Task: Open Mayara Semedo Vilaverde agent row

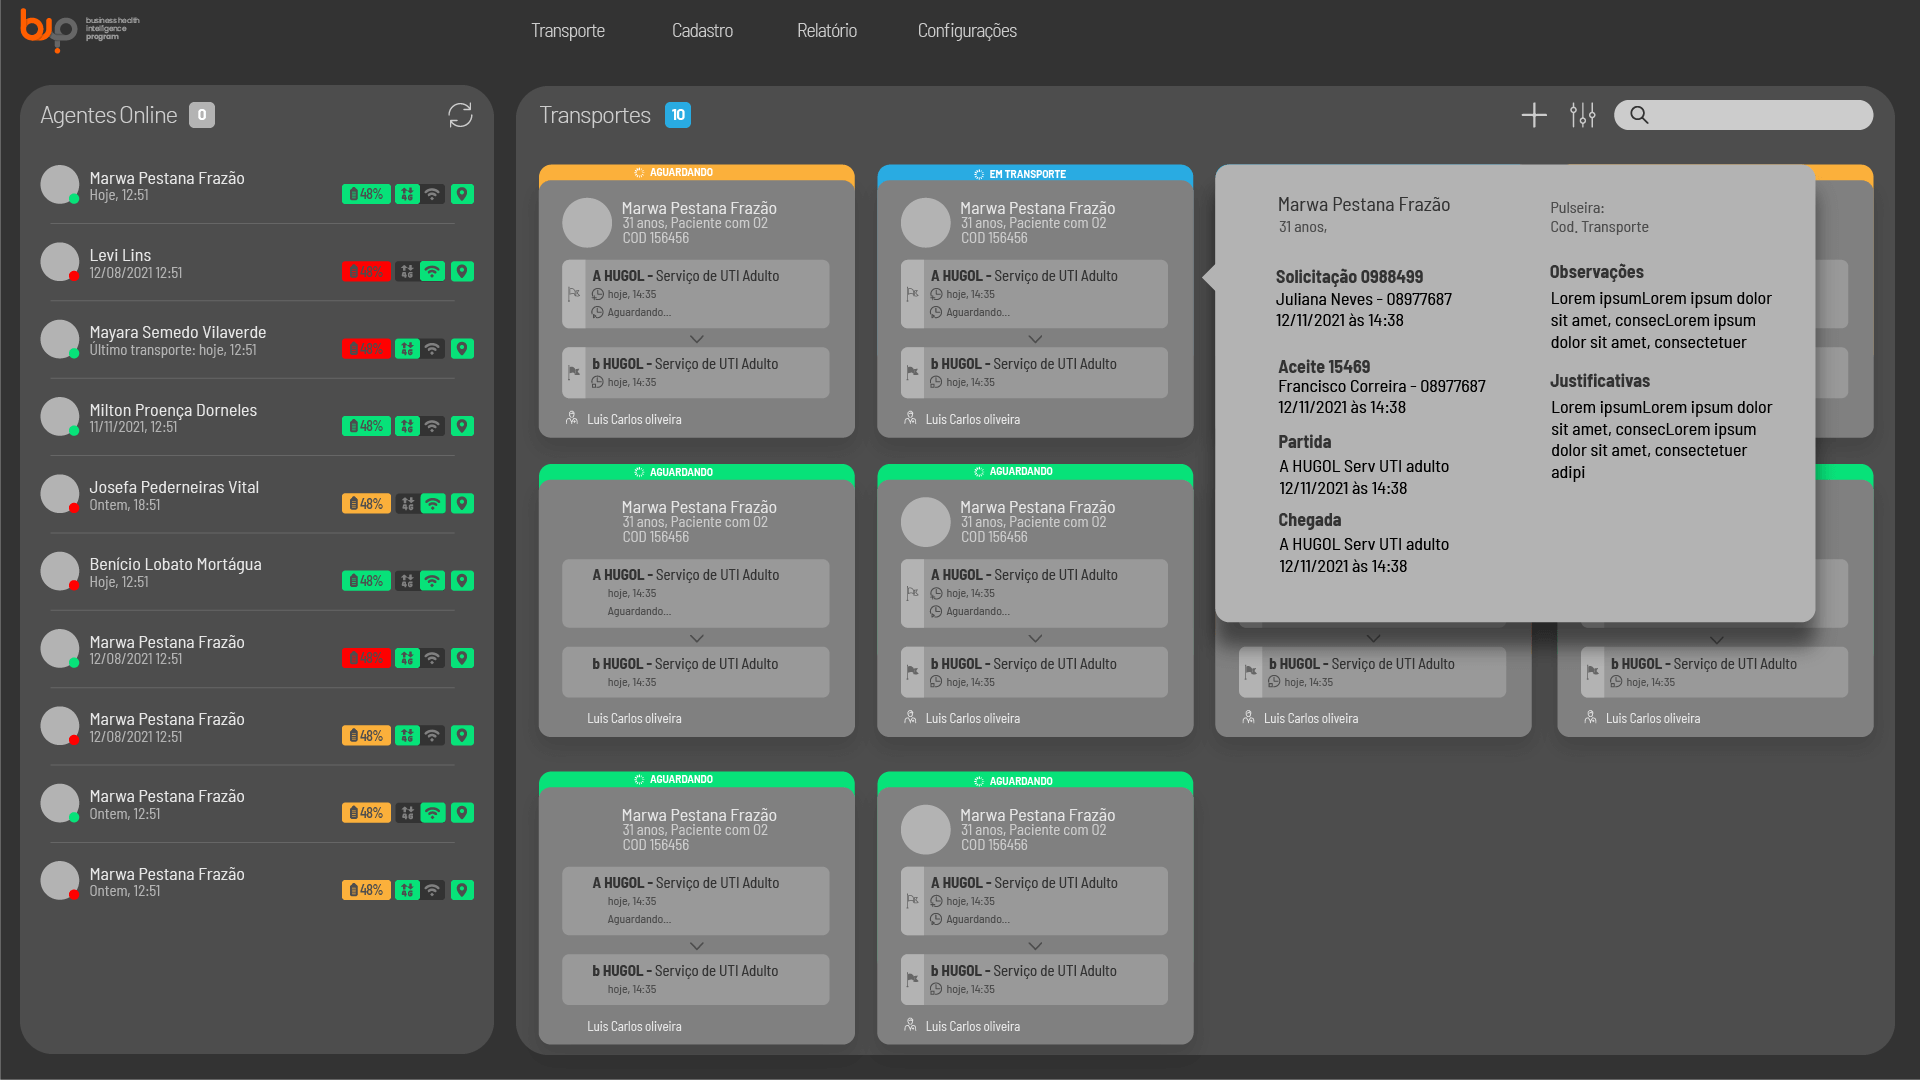Action: point(257,340)
